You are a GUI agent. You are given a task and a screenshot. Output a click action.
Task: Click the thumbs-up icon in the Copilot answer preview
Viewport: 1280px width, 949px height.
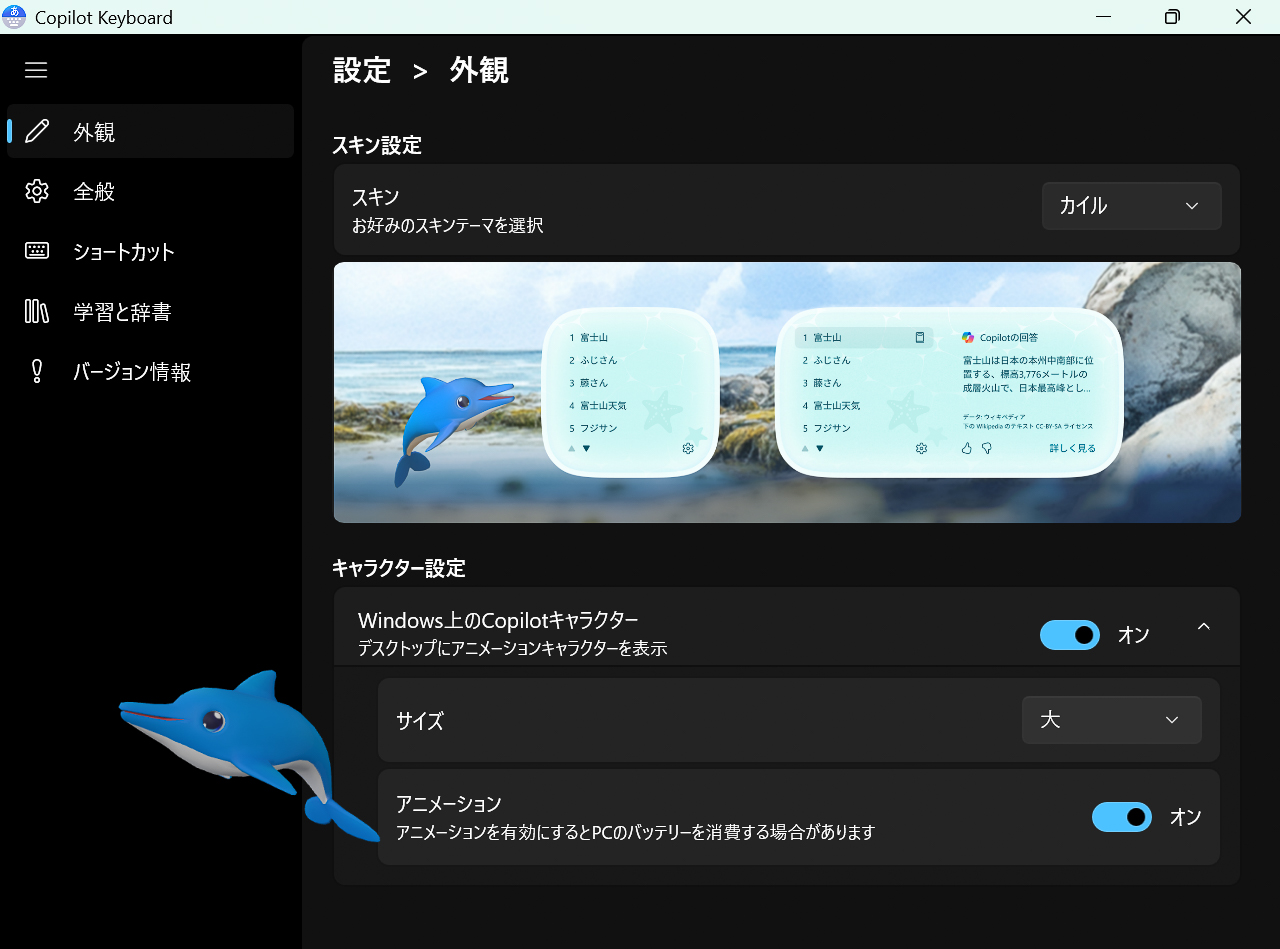point(966,448)
